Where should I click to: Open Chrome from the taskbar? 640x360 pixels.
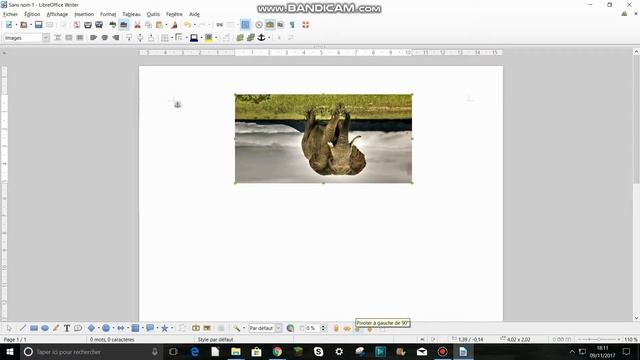277,351
